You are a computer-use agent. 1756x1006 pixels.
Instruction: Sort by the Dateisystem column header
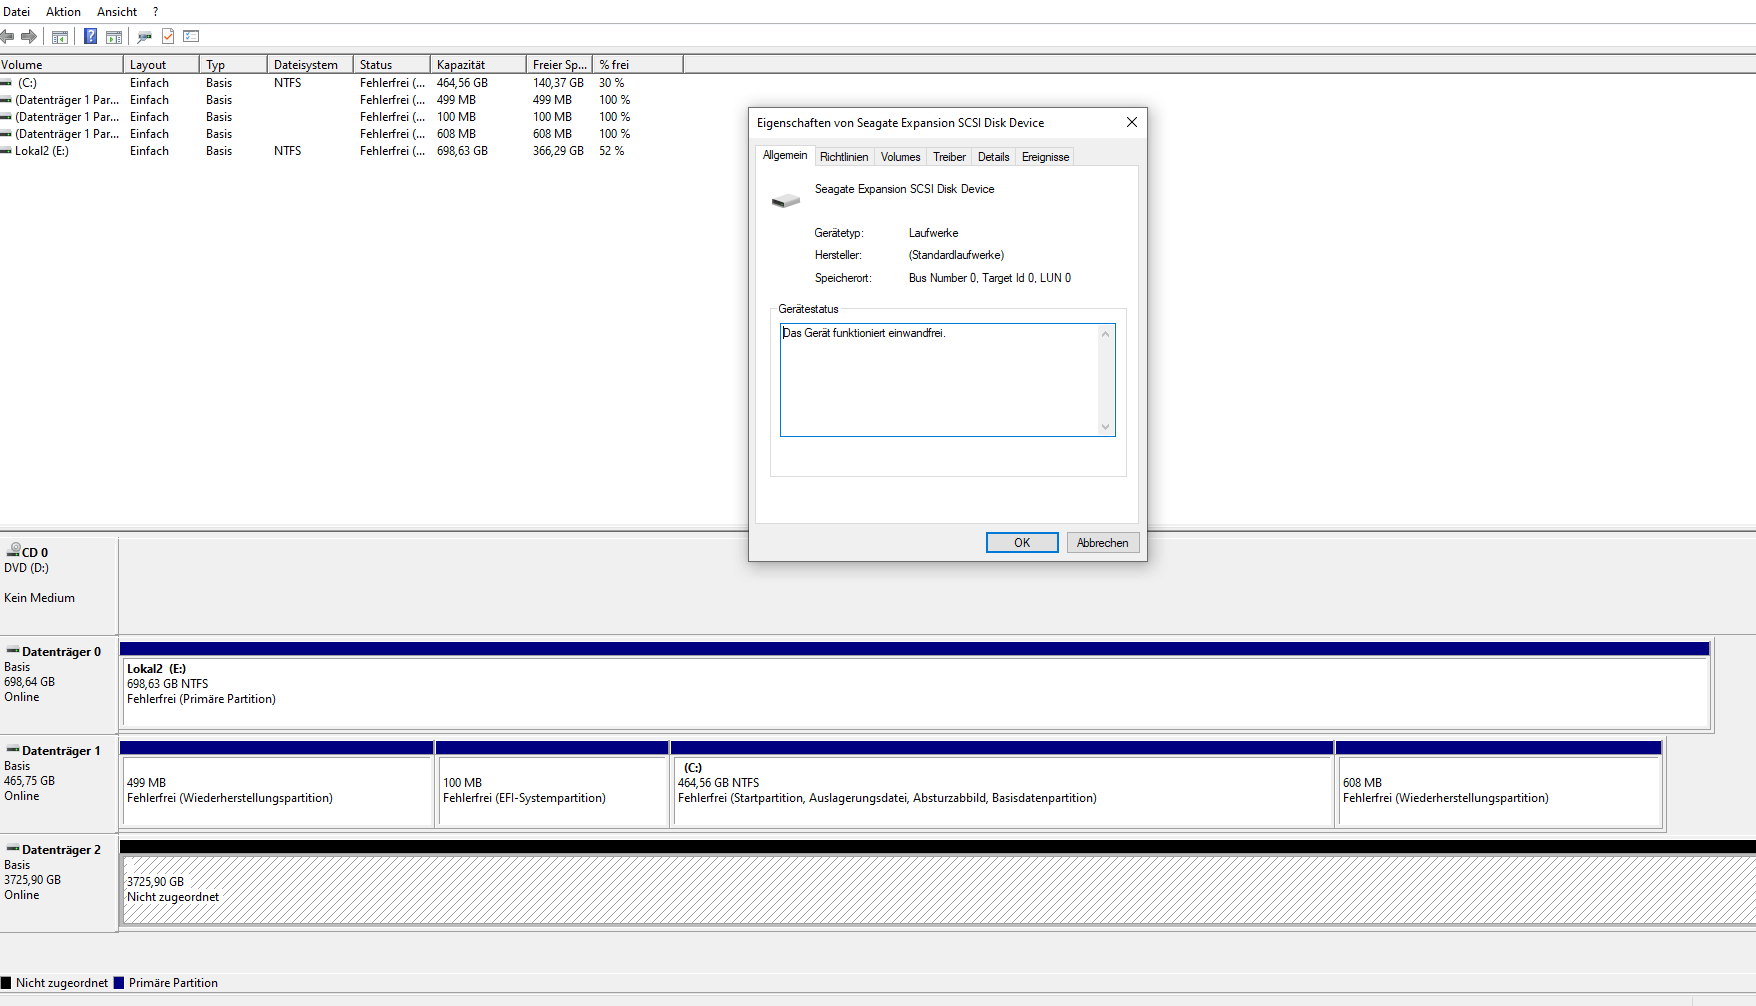pyautogui.click(x=310, y=65)
